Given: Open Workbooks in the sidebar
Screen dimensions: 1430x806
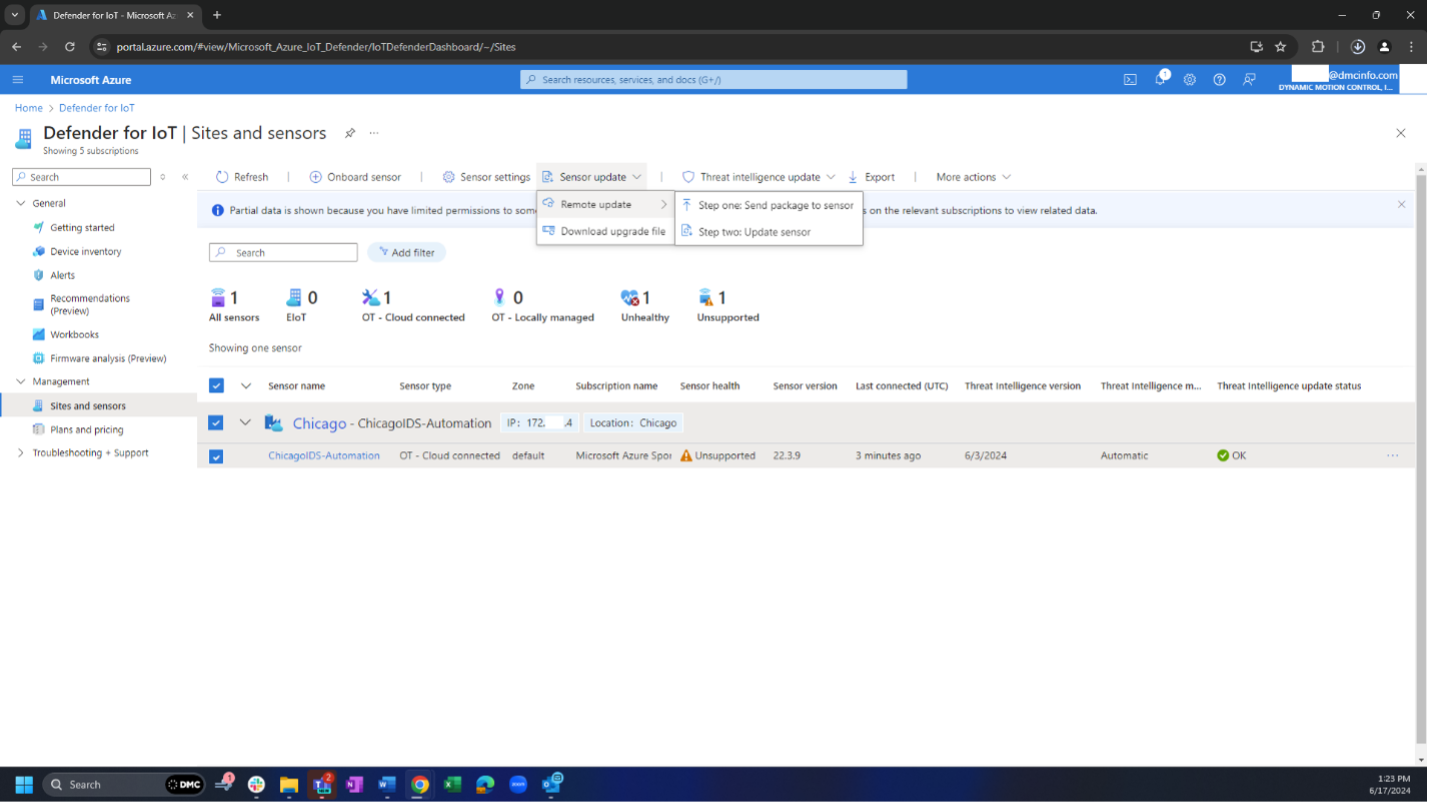Looking at the screenshot, I should [x=75, y=335].
